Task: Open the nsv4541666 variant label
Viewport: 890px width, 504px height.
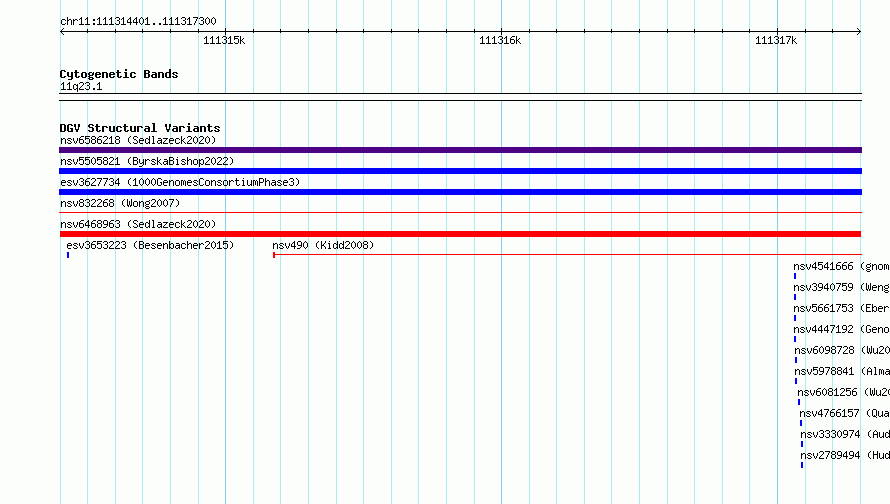Action: pos(841,266)
